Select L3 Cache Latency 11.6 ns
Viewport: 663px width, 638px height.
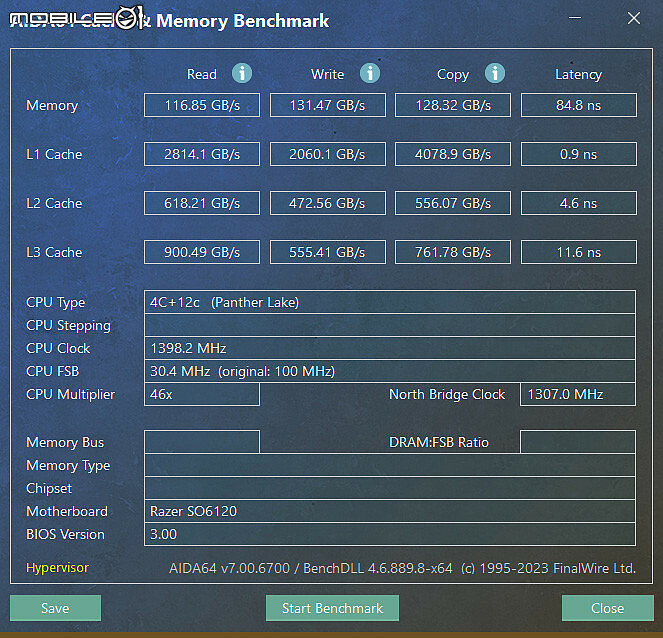click(x=579, y=252)
